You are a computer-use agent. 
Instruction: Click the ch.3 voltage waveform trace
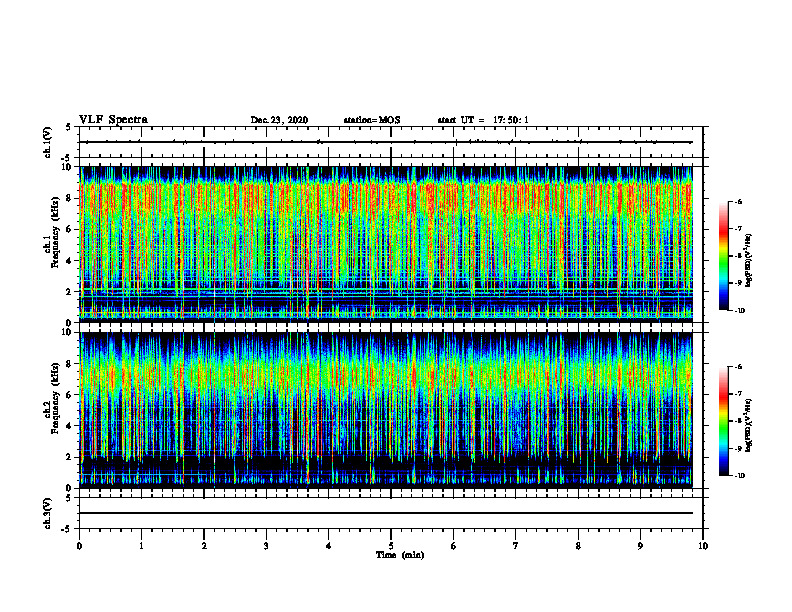point(386,513)
